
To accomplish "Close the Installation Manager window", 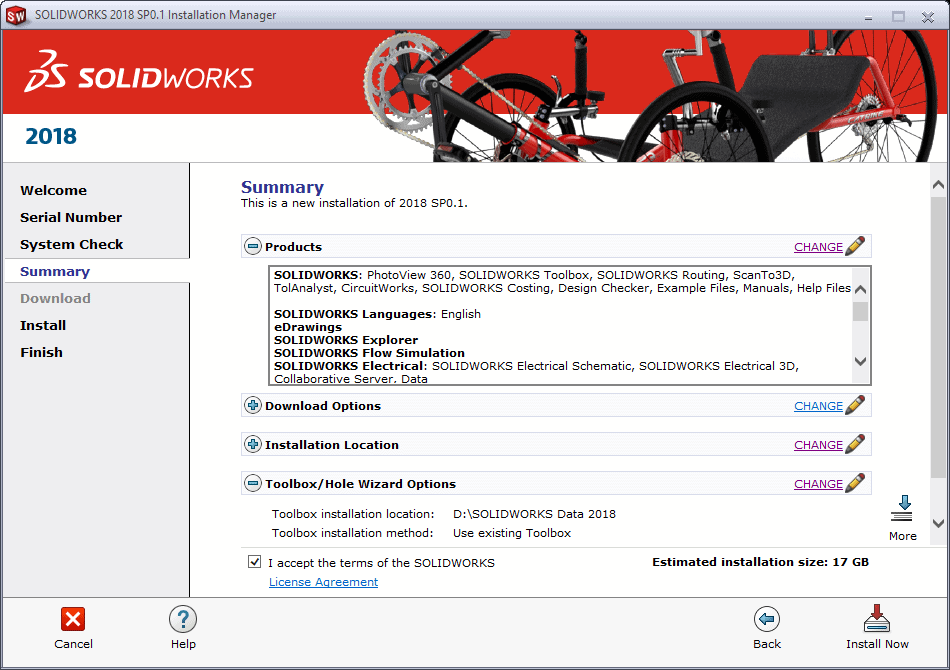I will (928, 17).
